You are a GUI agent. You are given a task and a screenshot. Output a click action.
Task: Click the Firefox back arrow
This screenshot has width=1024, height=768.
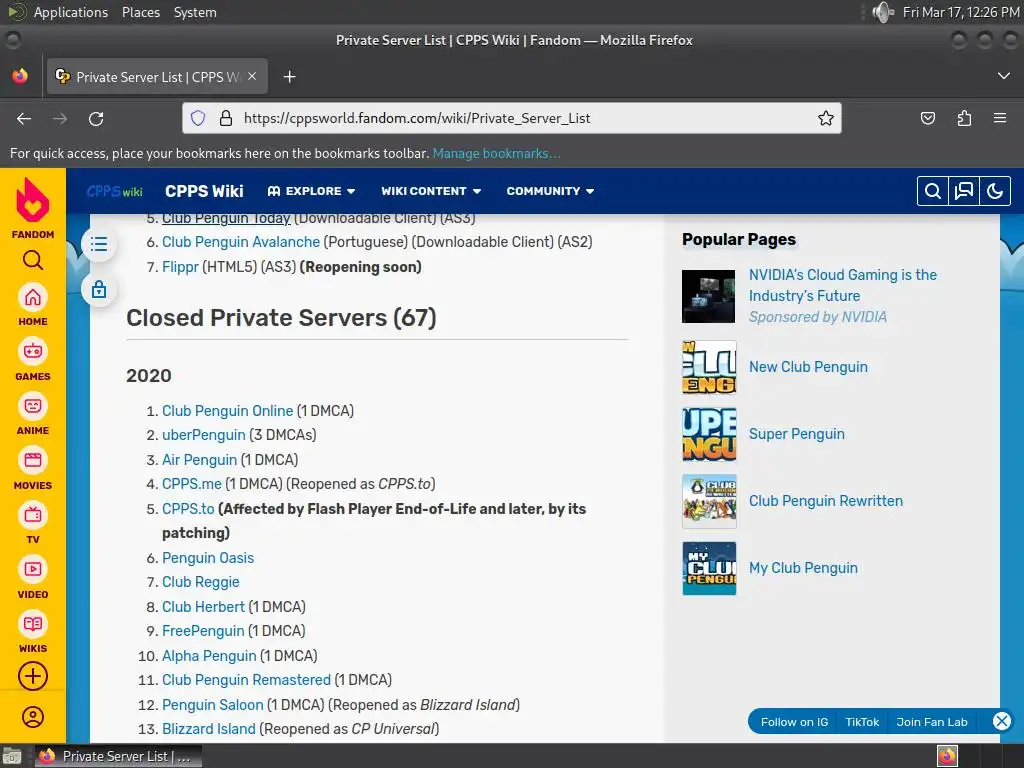pos(24,118)
